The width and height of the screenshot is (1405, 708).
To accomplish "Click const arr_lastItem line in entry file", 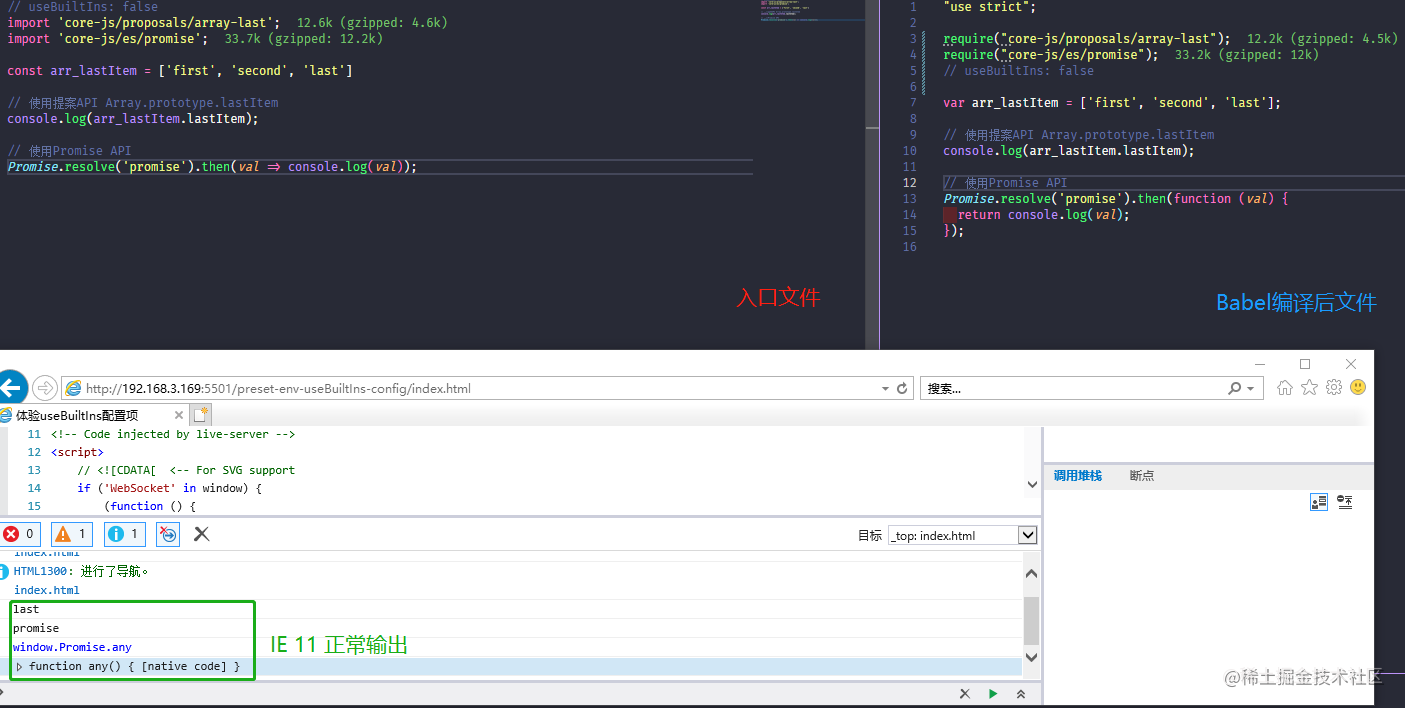I will 180,71.
